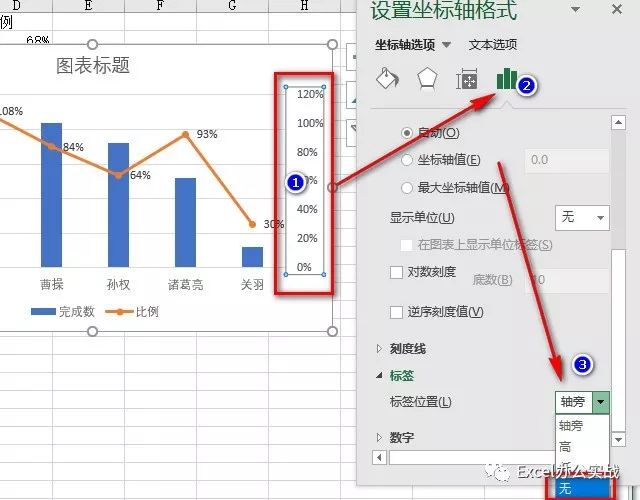Close the 设置坐标轴格式 pane

[x=617, y=9]
